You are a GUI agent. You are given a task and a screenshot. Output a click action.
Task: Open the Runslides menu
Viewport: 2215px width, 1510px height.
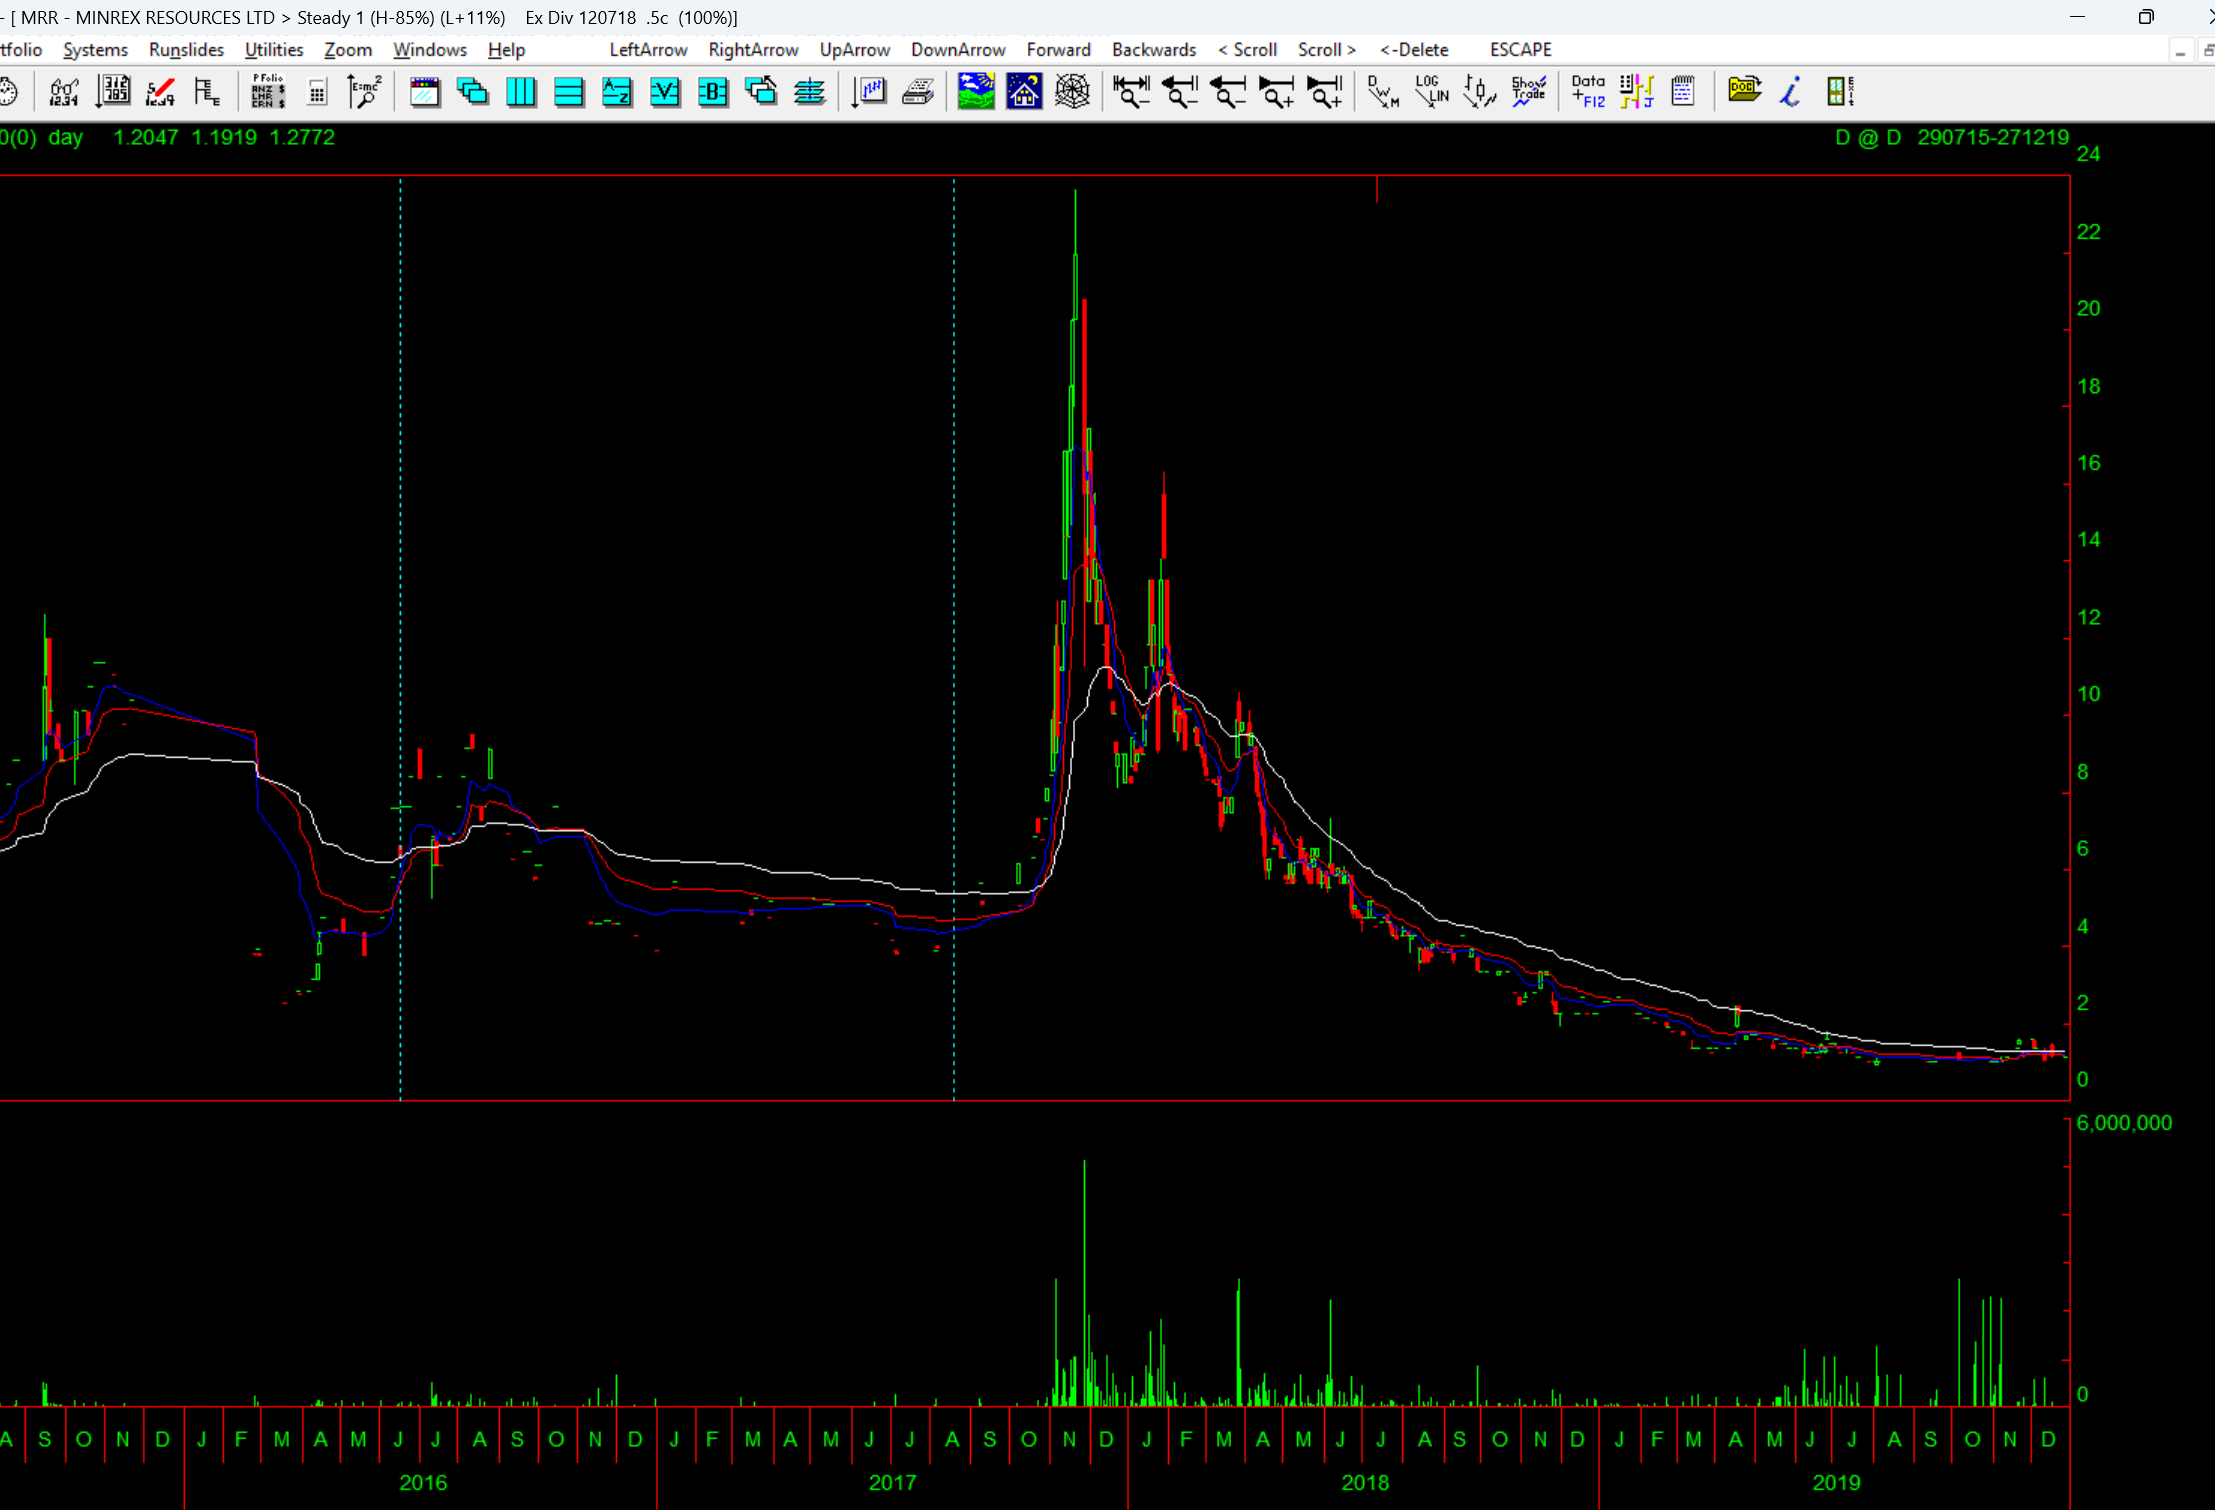pyautogui.click(x=186, y=50)
